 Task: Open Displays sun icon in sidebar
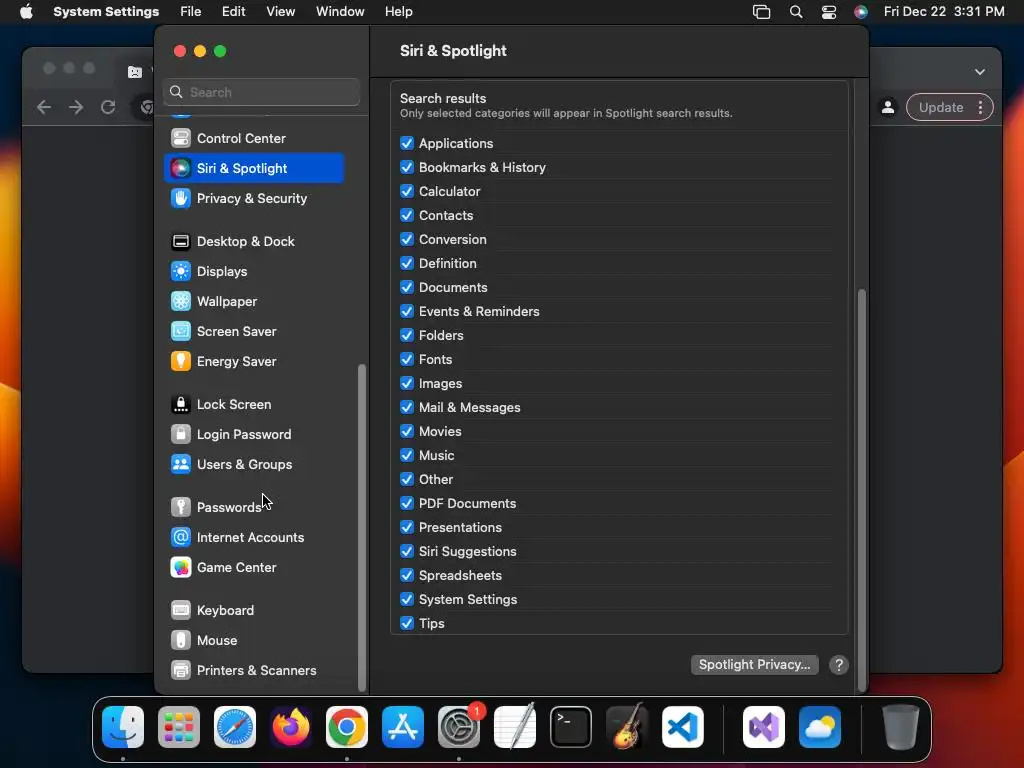(181, 272)
